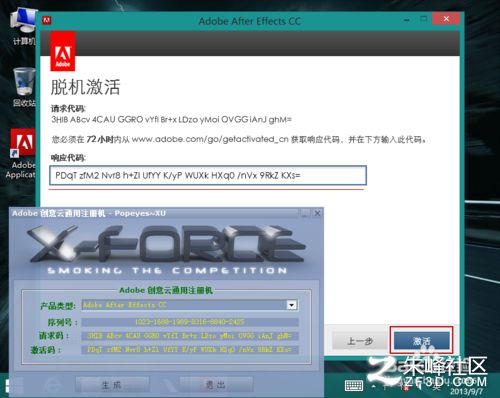The height and width of the screenshot is (398, 500).
Task: Open the Computer desktop icon
Action: 23,26
